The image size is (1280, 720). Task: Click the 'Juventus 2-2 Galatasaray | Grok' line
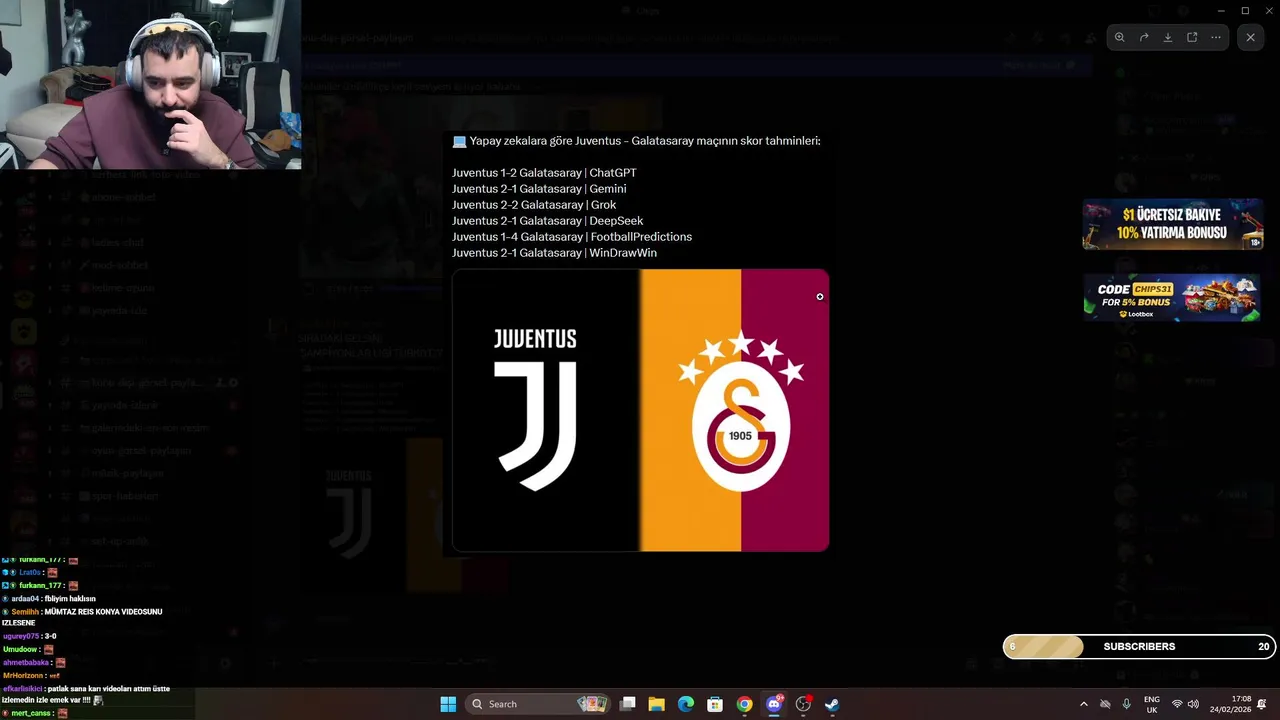click(534, 205)
